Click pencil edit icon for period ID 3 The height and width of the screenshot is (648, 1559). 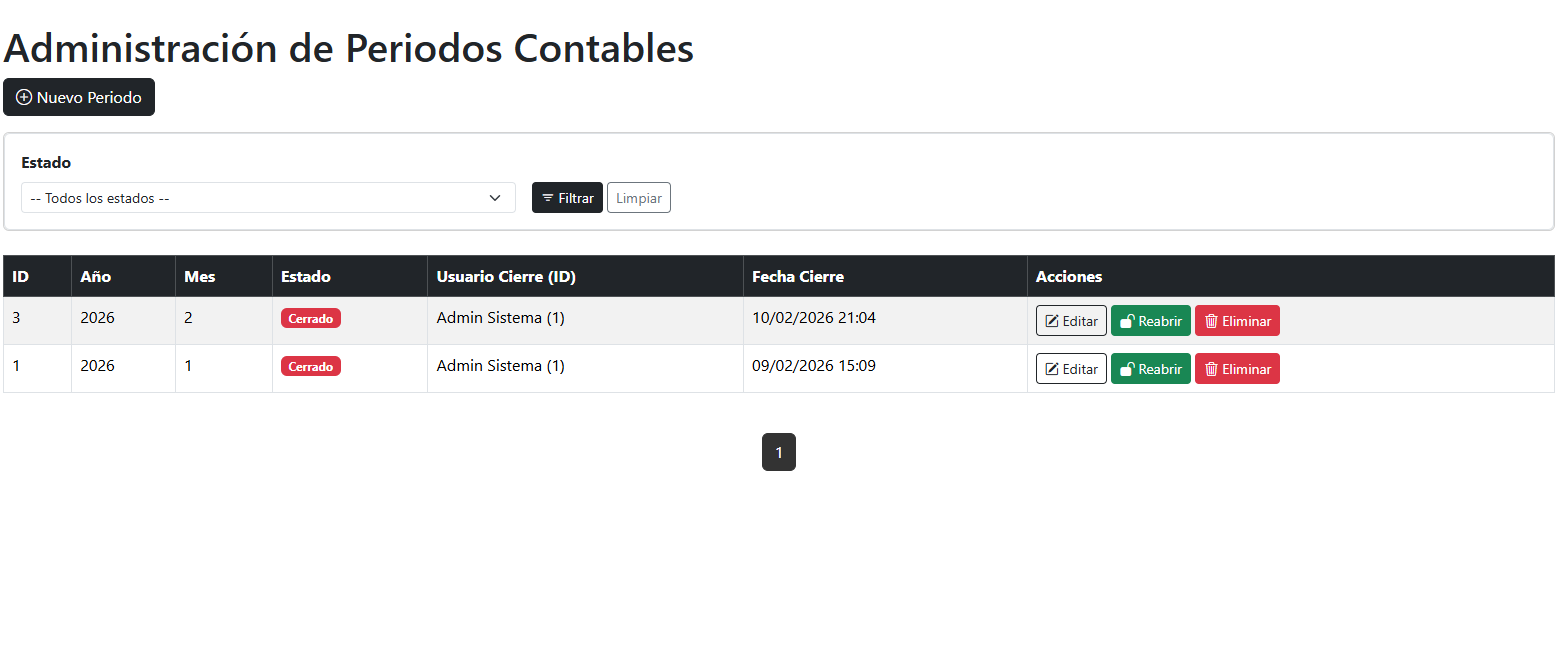click(x=1052, y=322)
